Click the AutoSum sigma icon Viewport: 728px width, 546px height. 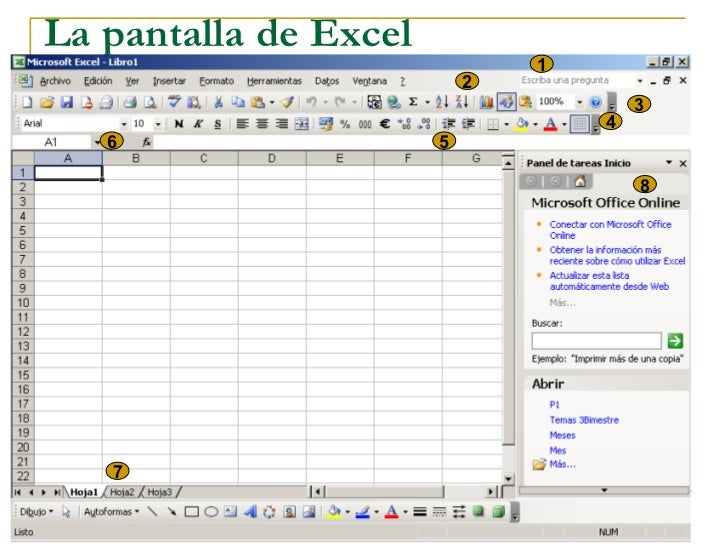click(x=413, y=102)
